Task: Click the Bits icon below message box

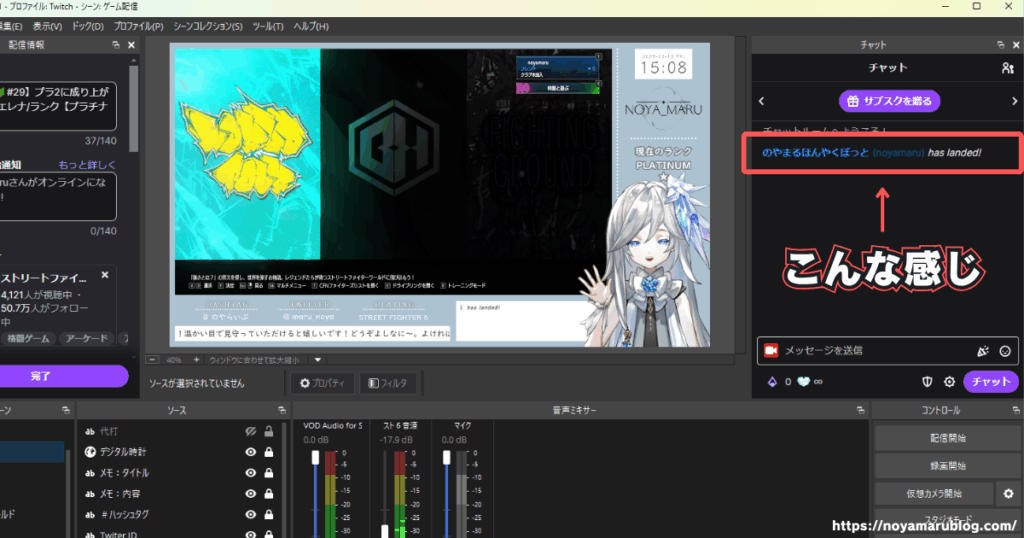Action: pyautogui.click(x=770, y=382)
